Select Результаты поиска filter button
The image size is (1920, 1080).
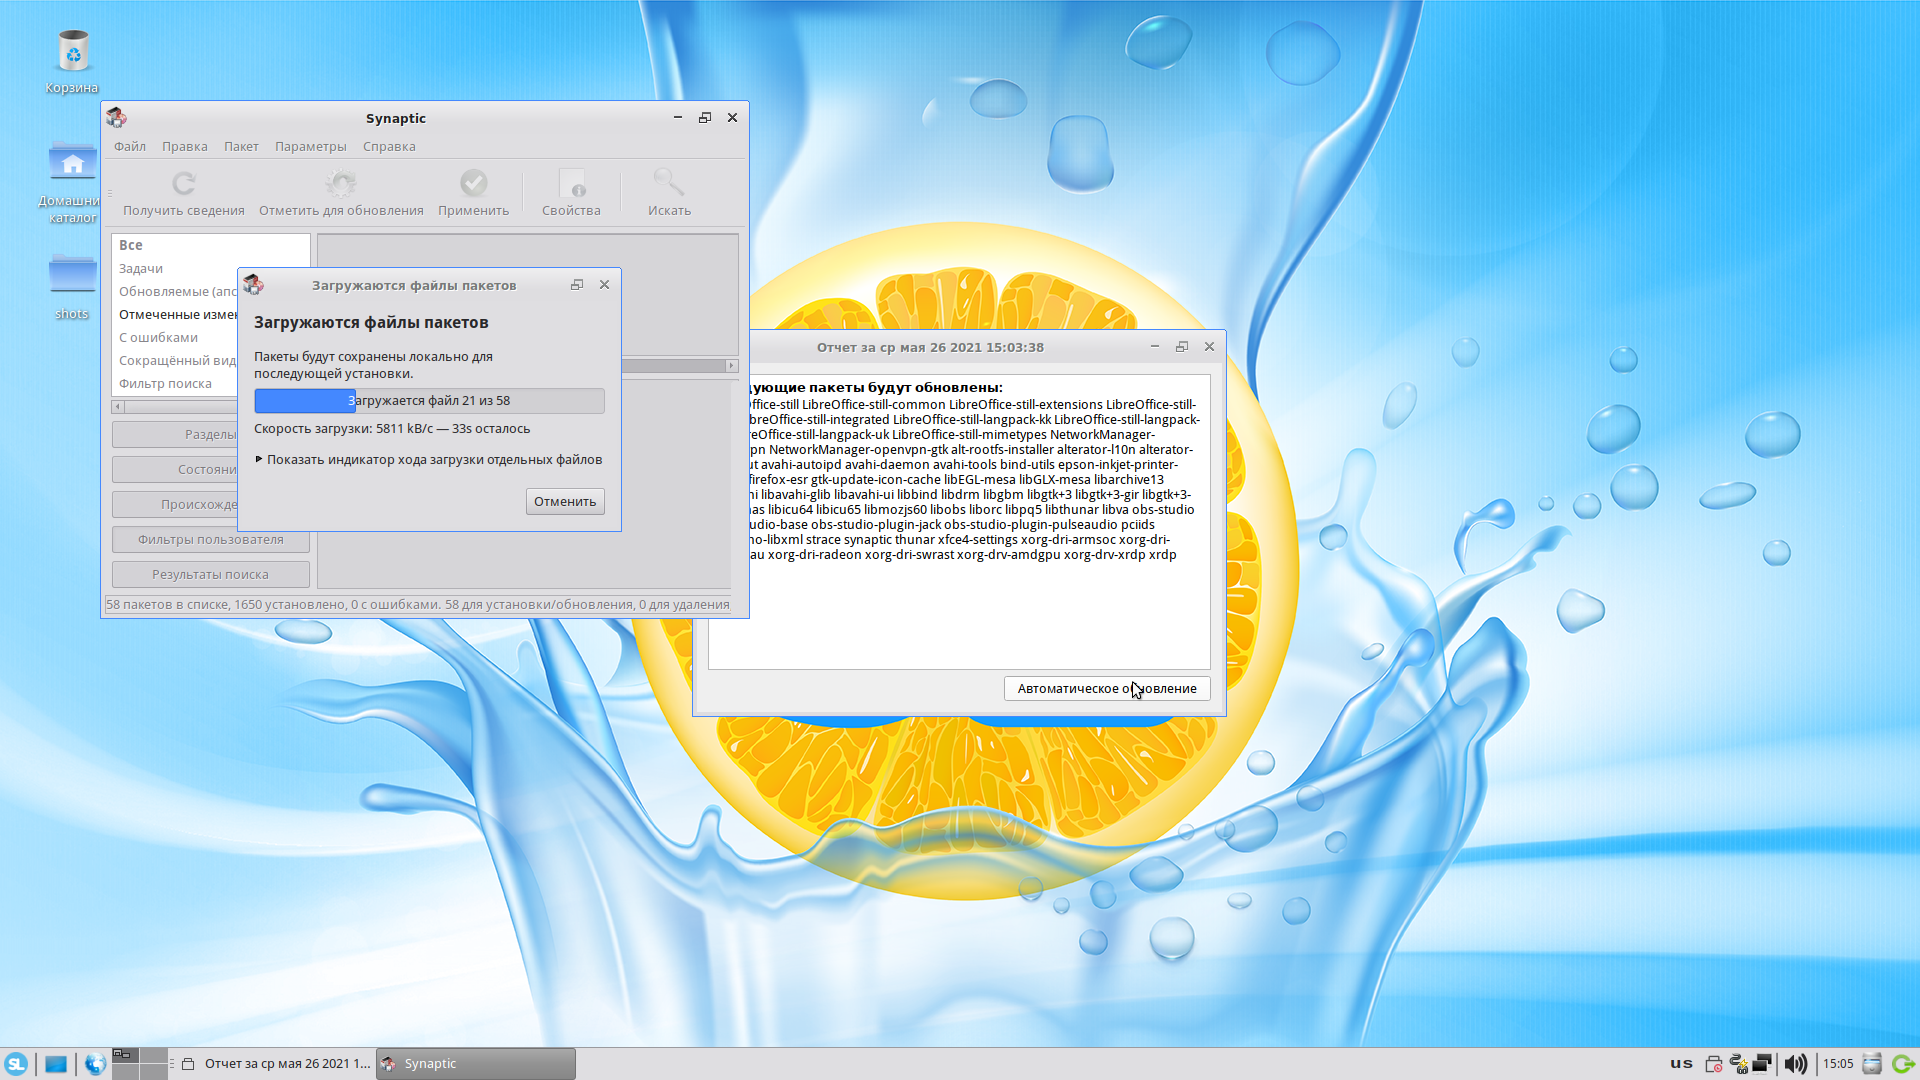(x=210, y=575)
